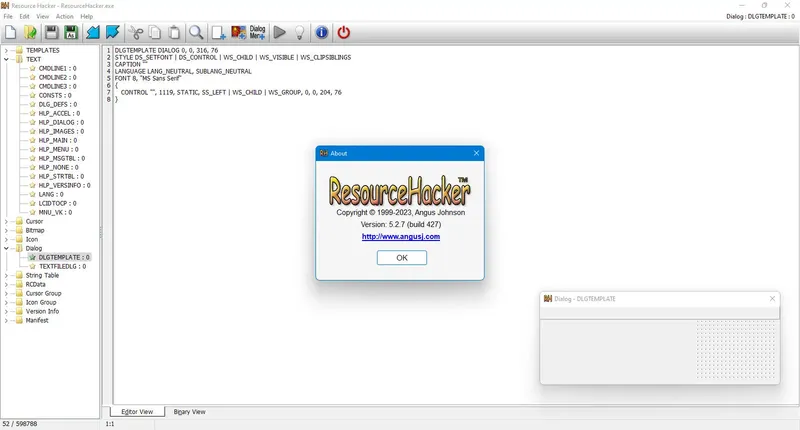The image size is (800, 430).
Task: Click the second blue arrow toolbar icon
Action: (x=113, y=33)
